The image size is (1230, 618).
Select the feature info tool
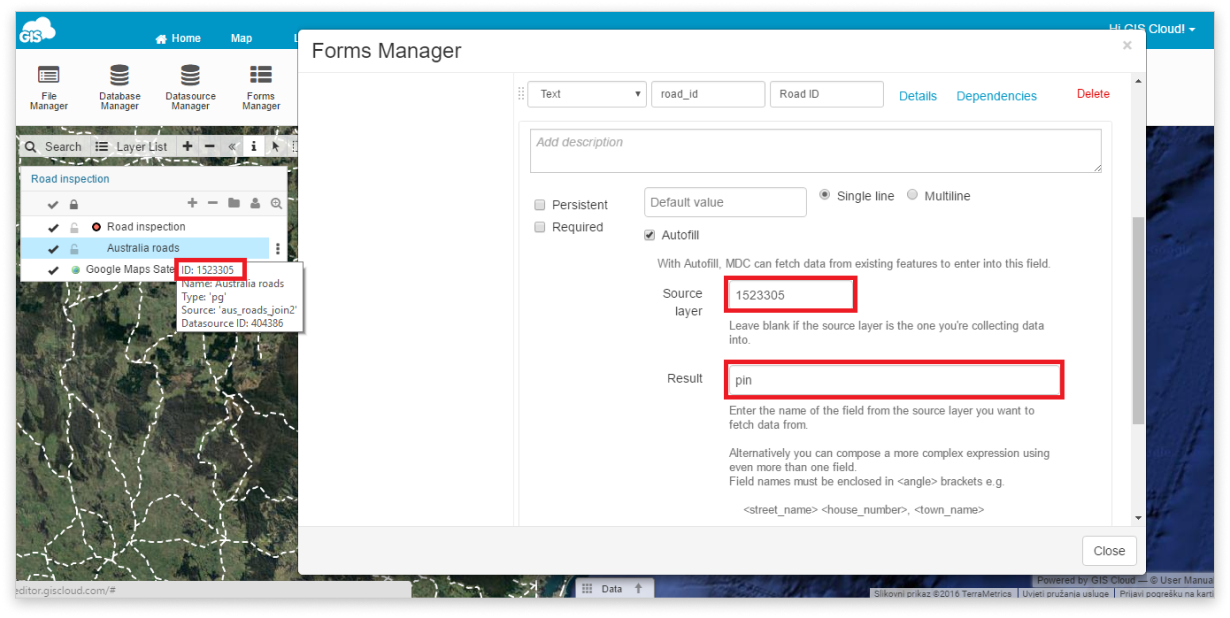tap(254, 146)
